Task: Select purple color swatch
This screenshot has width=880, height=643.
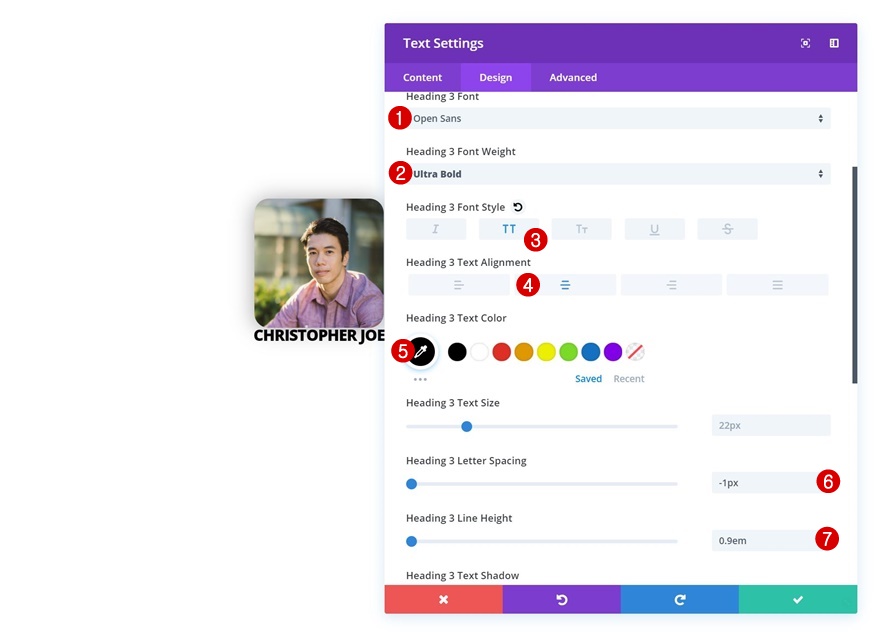Action: pyautogui.click(x=613, y=352)
